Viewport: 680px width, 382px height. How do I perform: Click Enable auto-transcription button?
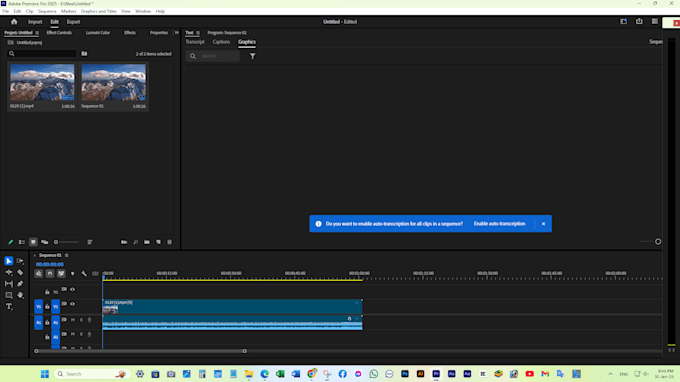tap(499, 224)
